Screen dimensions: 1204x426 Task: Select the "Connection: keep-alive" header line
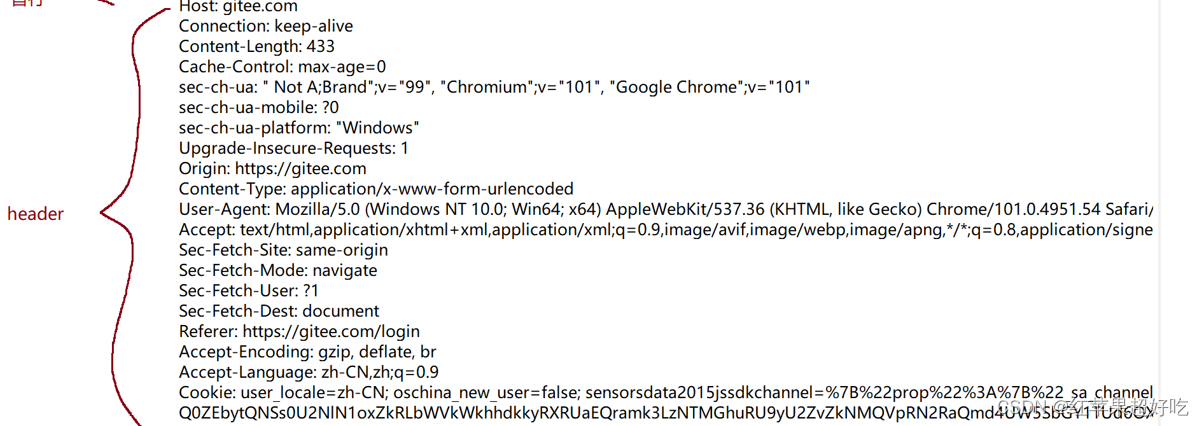click(266, 26)
